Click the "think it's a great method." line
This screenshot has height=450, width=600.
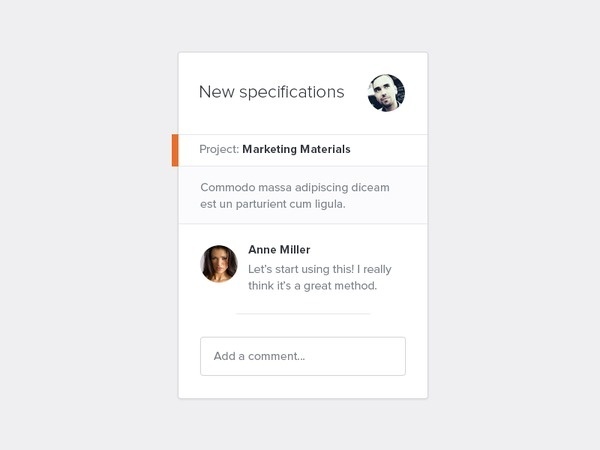(x=312, y=286)
